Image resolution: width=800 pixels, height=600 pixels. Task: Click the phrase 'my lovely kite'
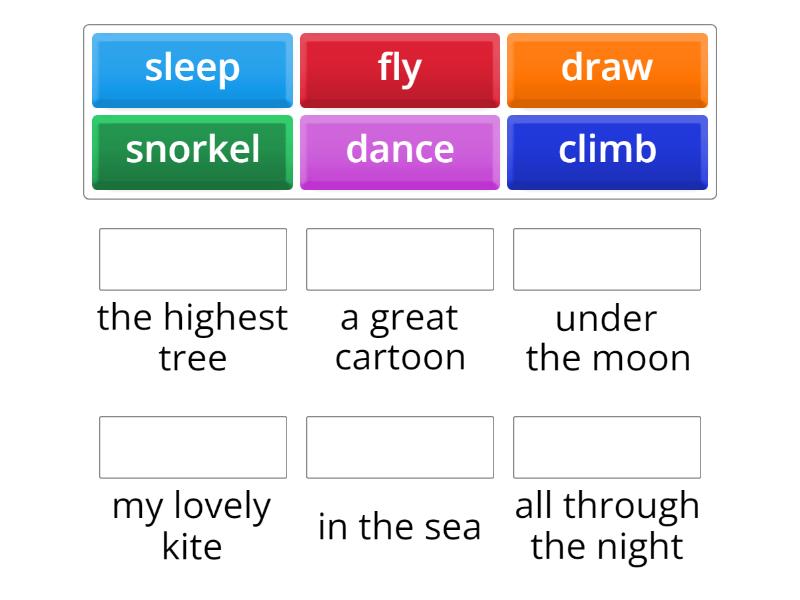tap(193, 527)
